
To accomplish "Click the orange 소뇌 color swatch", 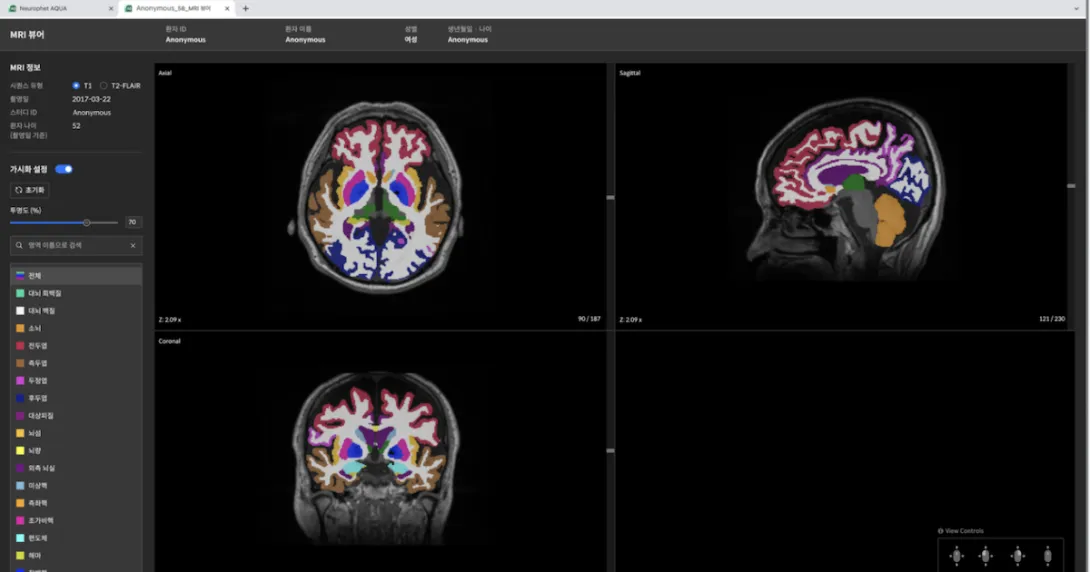I will tap(20, 328).
